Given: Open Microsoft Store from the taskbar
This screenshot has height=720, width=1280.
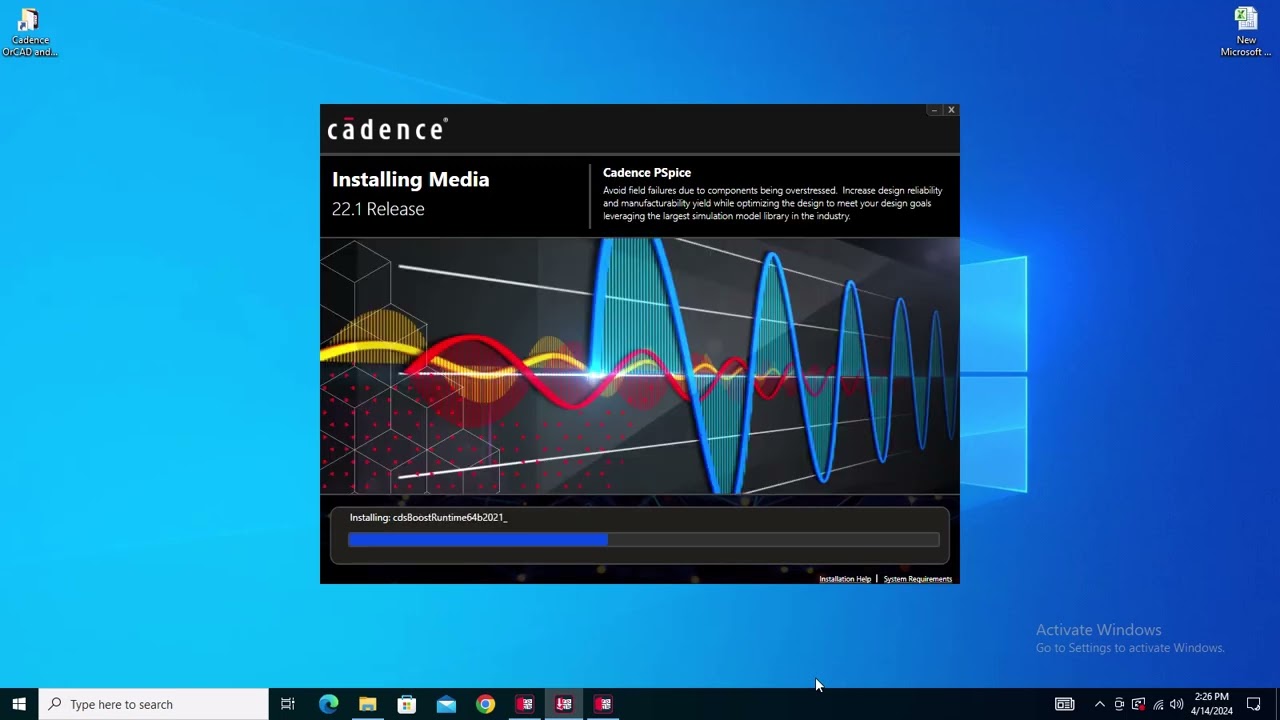Looking at the screenshot, I should click(406, 704).
